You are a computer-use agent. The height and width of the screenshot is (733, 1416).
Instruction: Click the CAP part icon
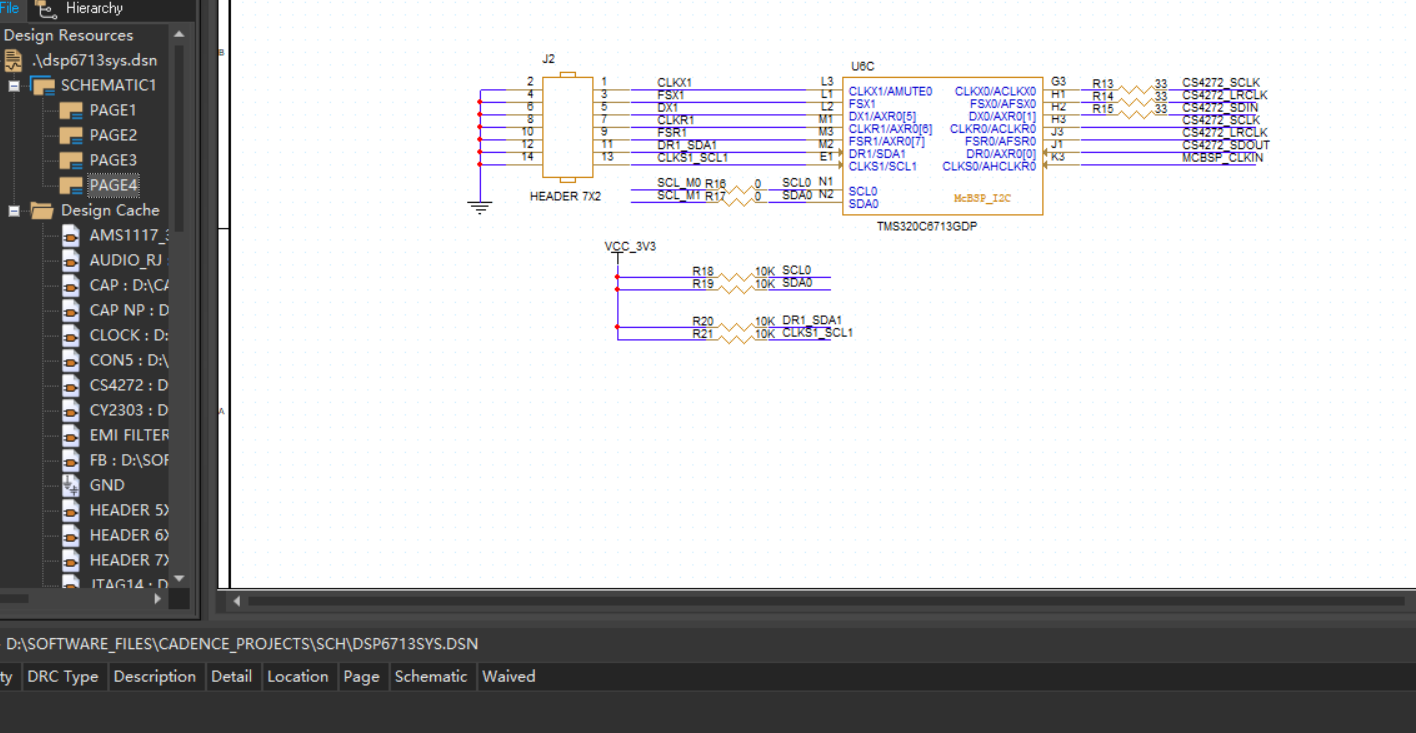[x=70, y=285]
